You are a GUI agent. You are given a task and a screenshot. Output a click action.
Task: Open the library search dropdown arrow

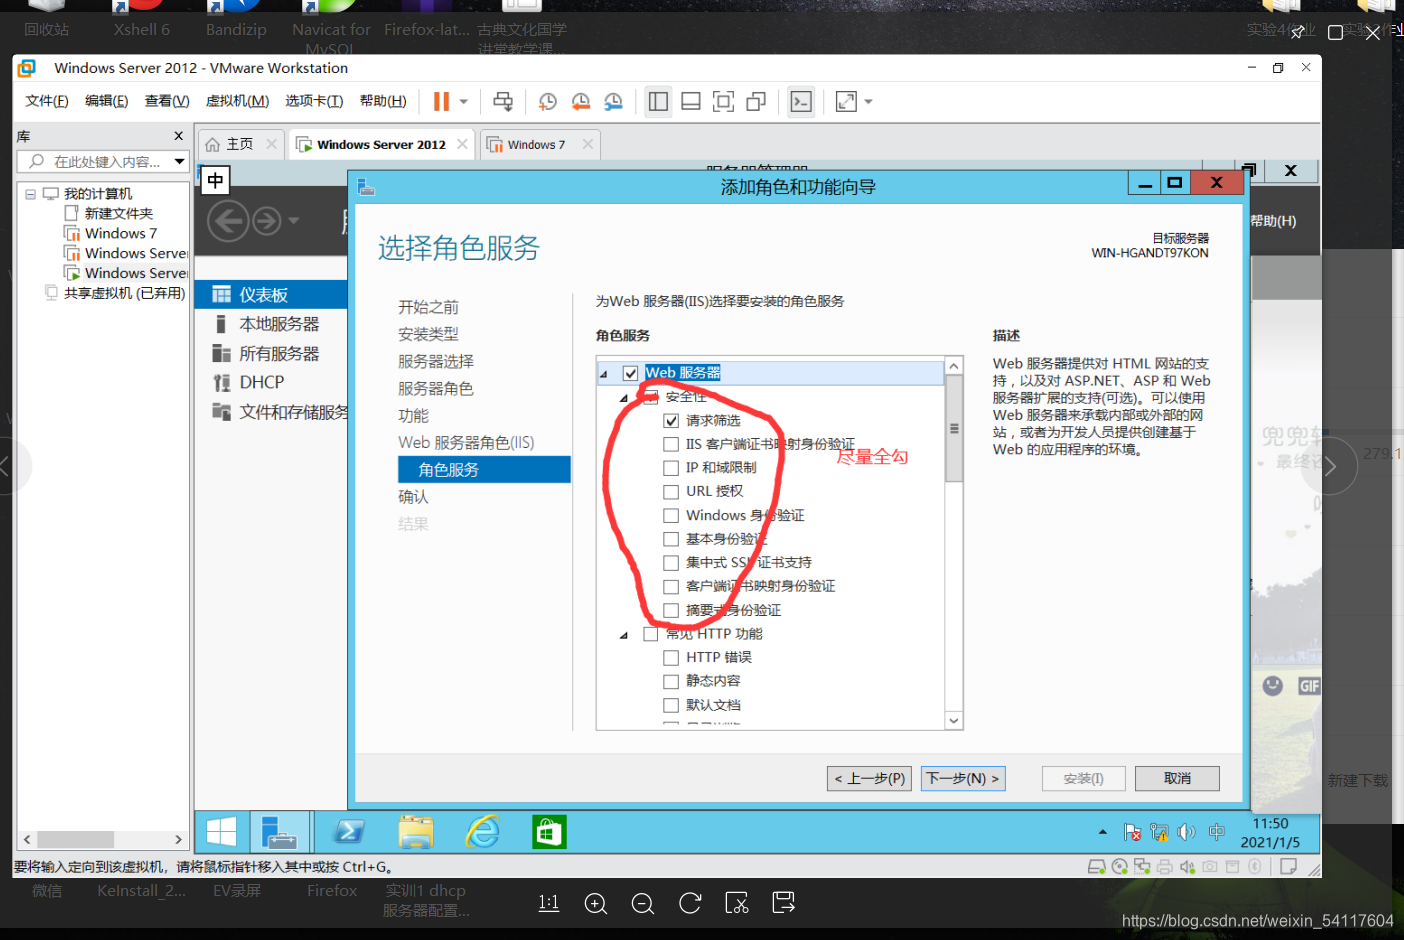tap(180, 161)
